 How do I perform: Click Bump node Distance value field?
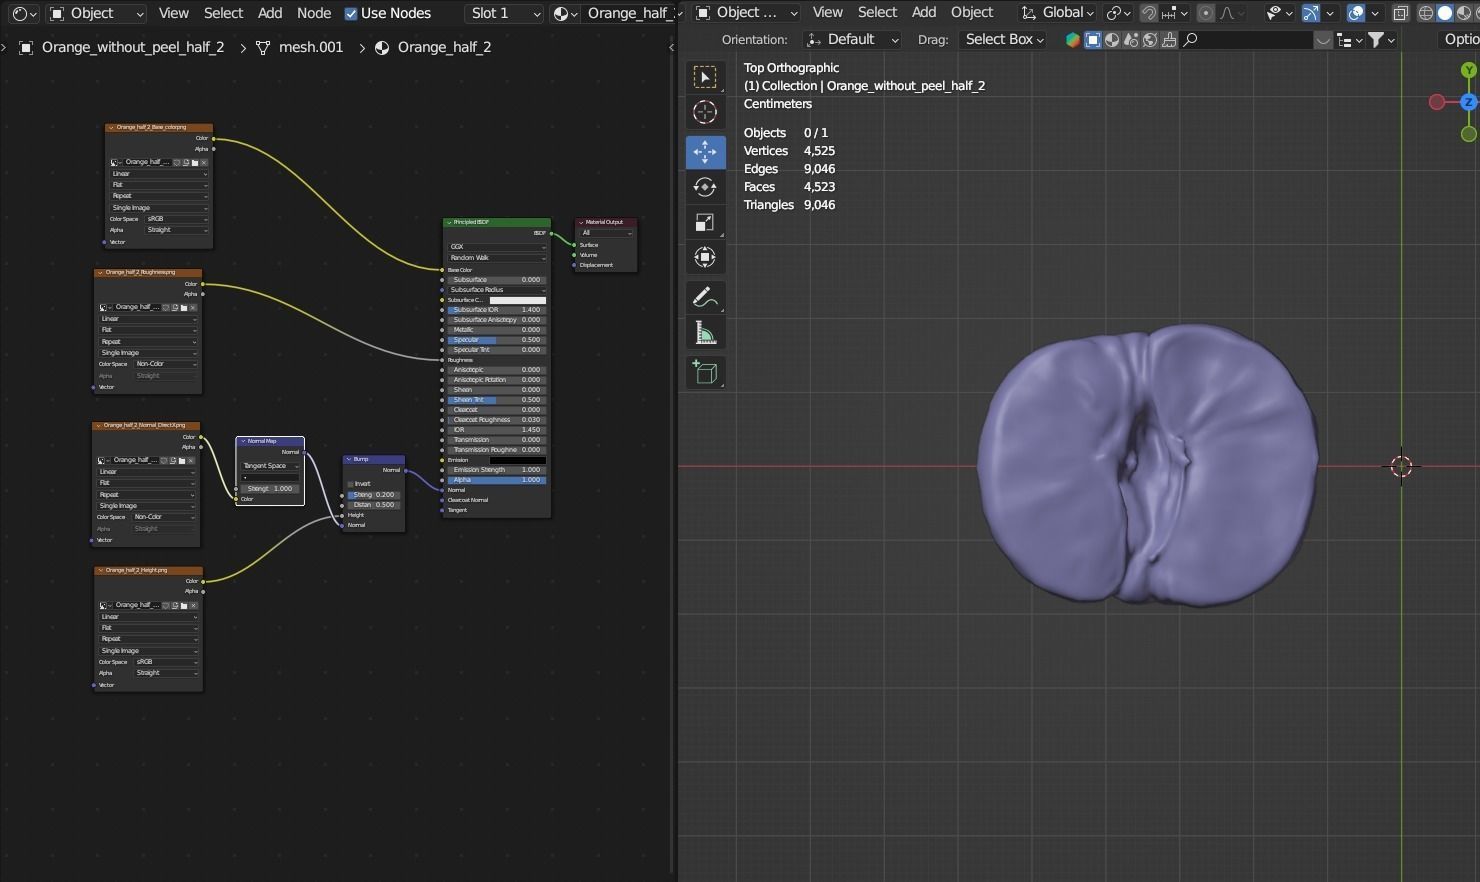pos(374,505)
